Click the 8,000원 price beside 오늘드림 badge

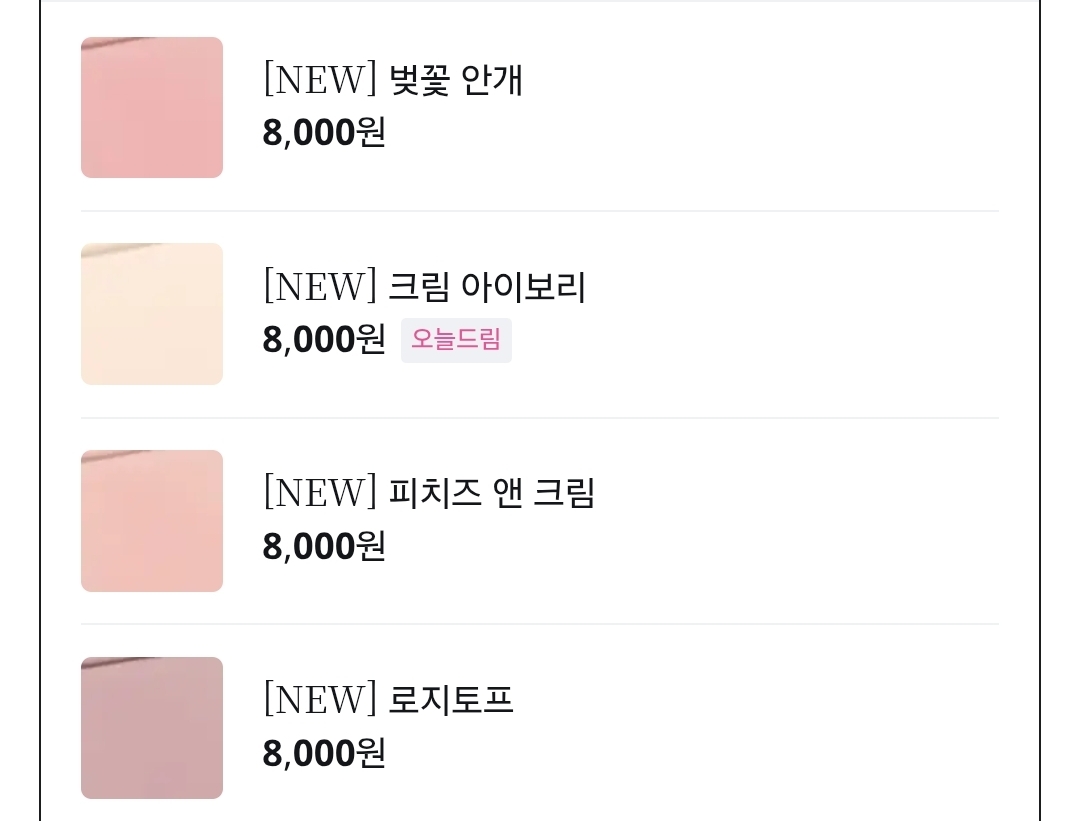[x=324, y=340]
